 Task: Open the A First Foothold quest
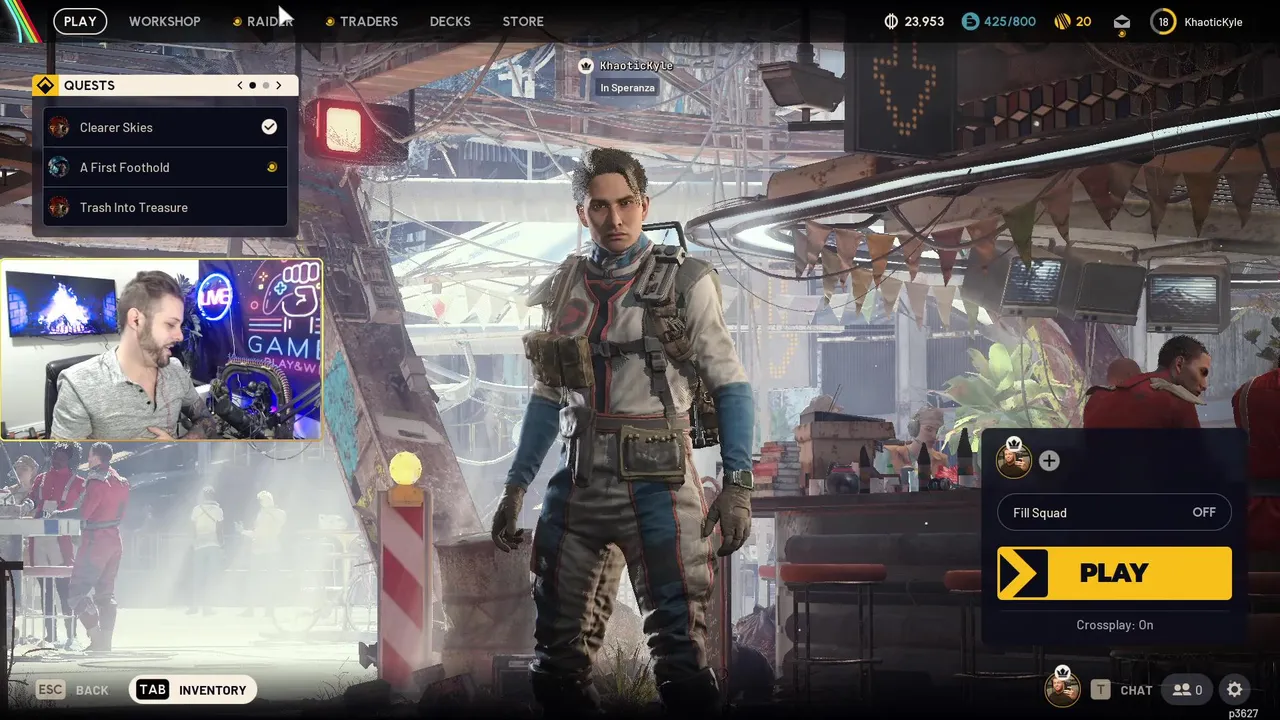[165, 167]
